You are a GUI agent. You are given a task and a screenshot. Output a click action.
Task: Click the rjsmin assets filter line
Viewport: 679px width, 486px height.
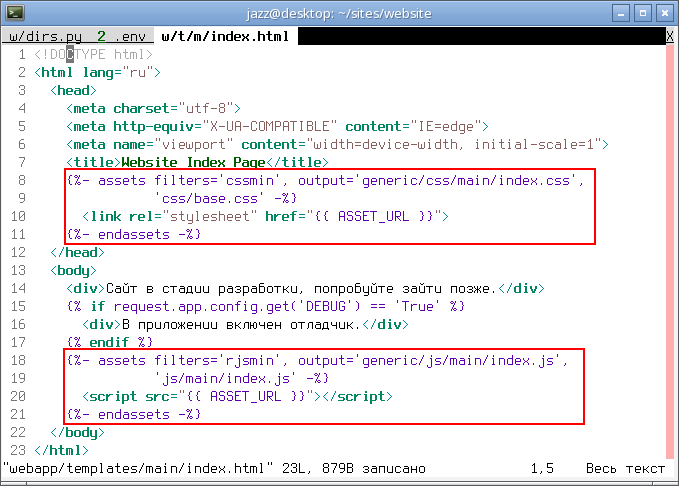(x=317, y=361)
